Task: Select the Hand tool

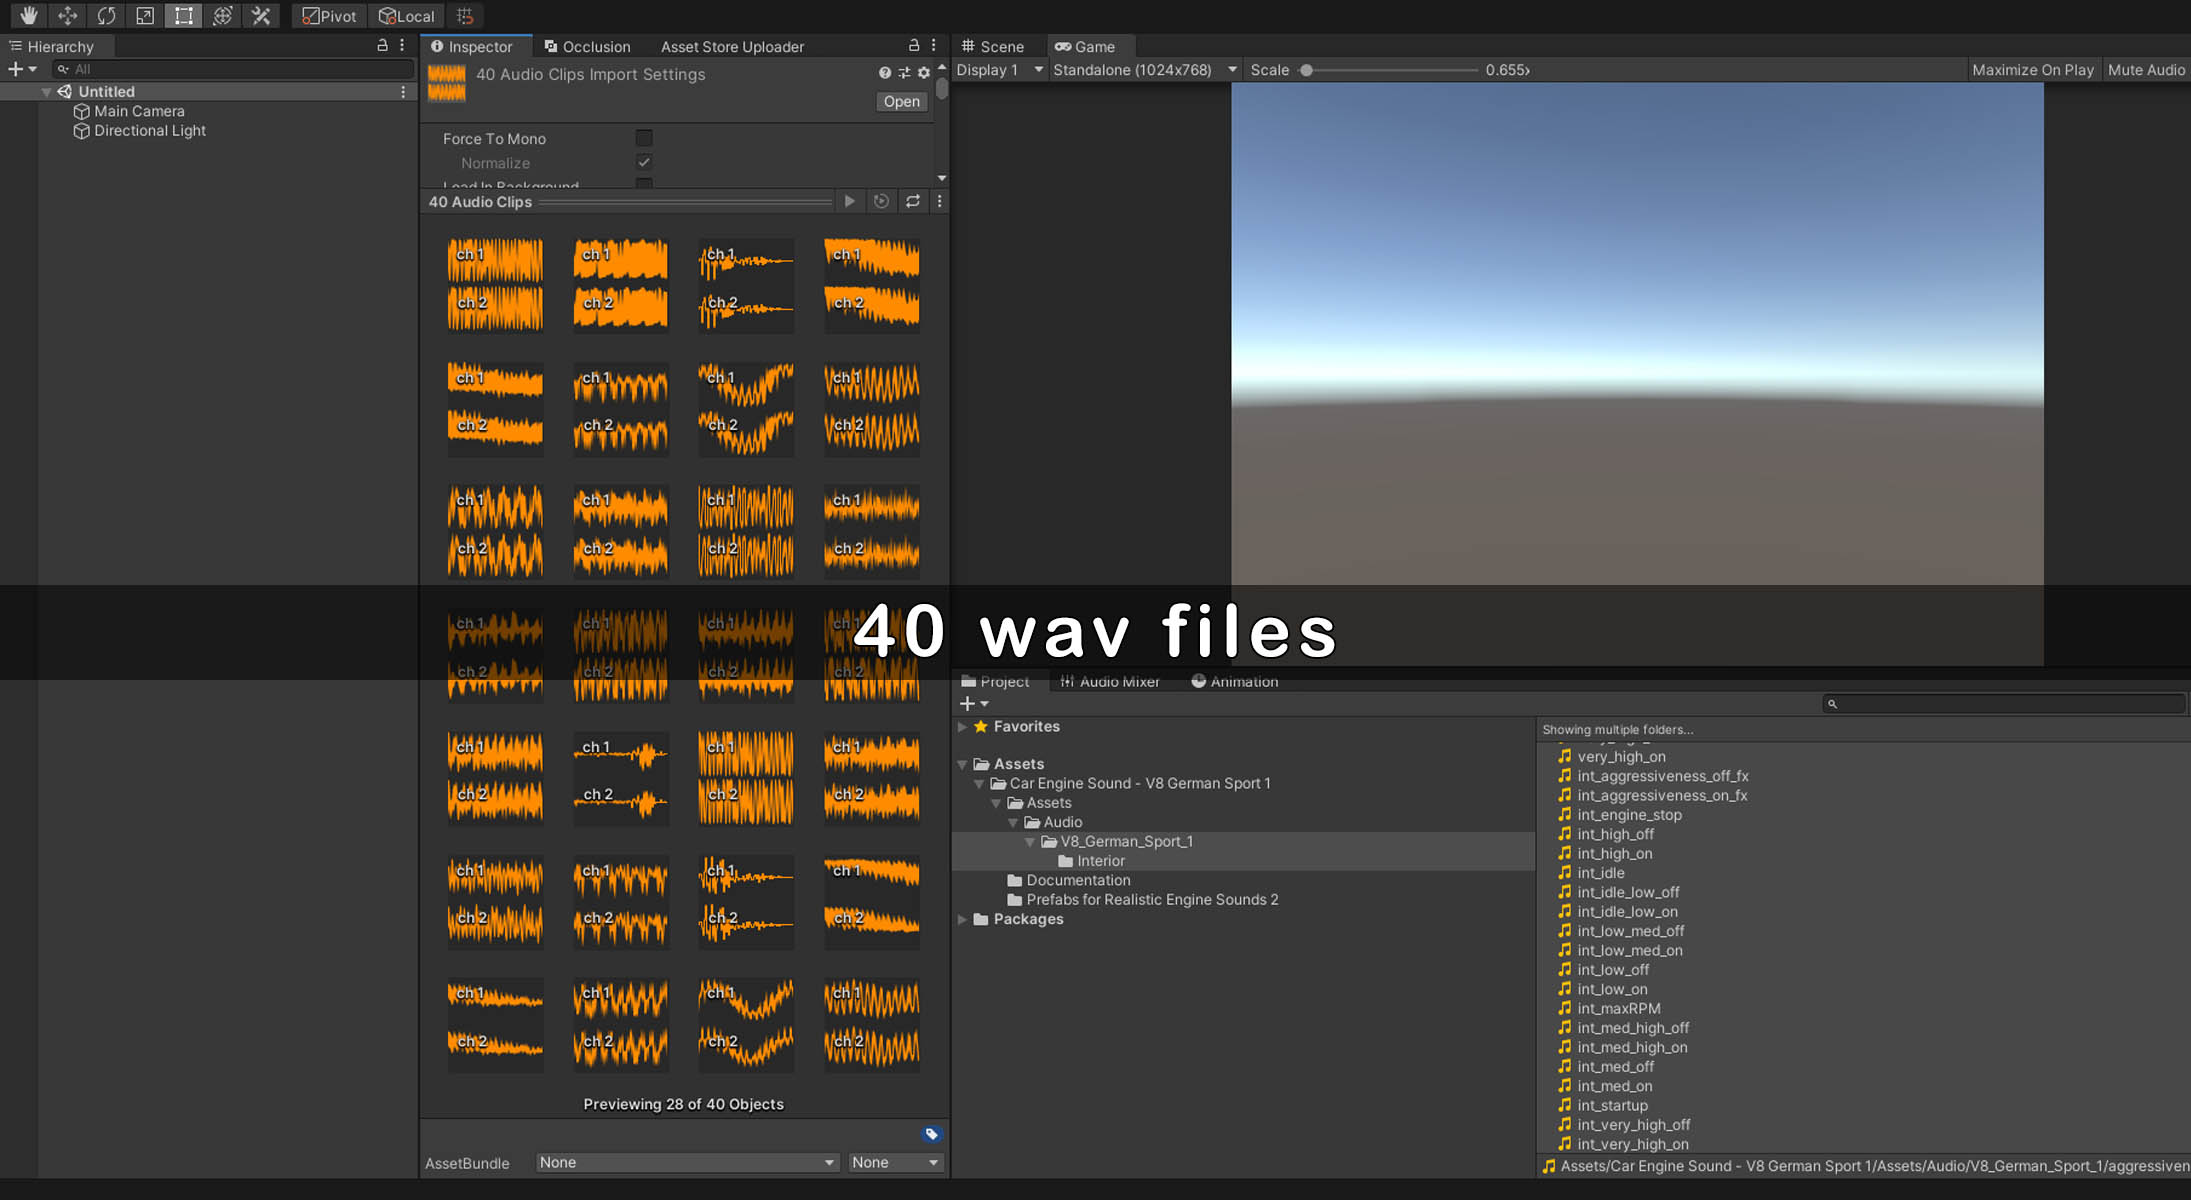Action: [28, 15]
